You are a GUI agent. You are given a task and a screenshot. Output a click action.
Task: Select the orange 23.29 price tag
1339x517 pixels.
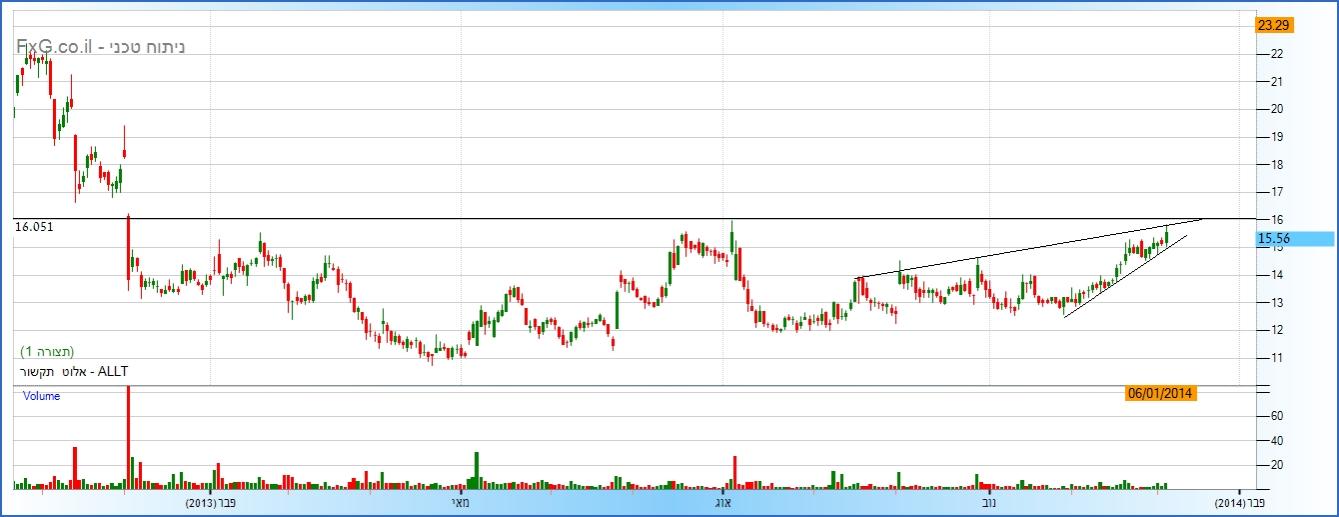coord(1273,25)
